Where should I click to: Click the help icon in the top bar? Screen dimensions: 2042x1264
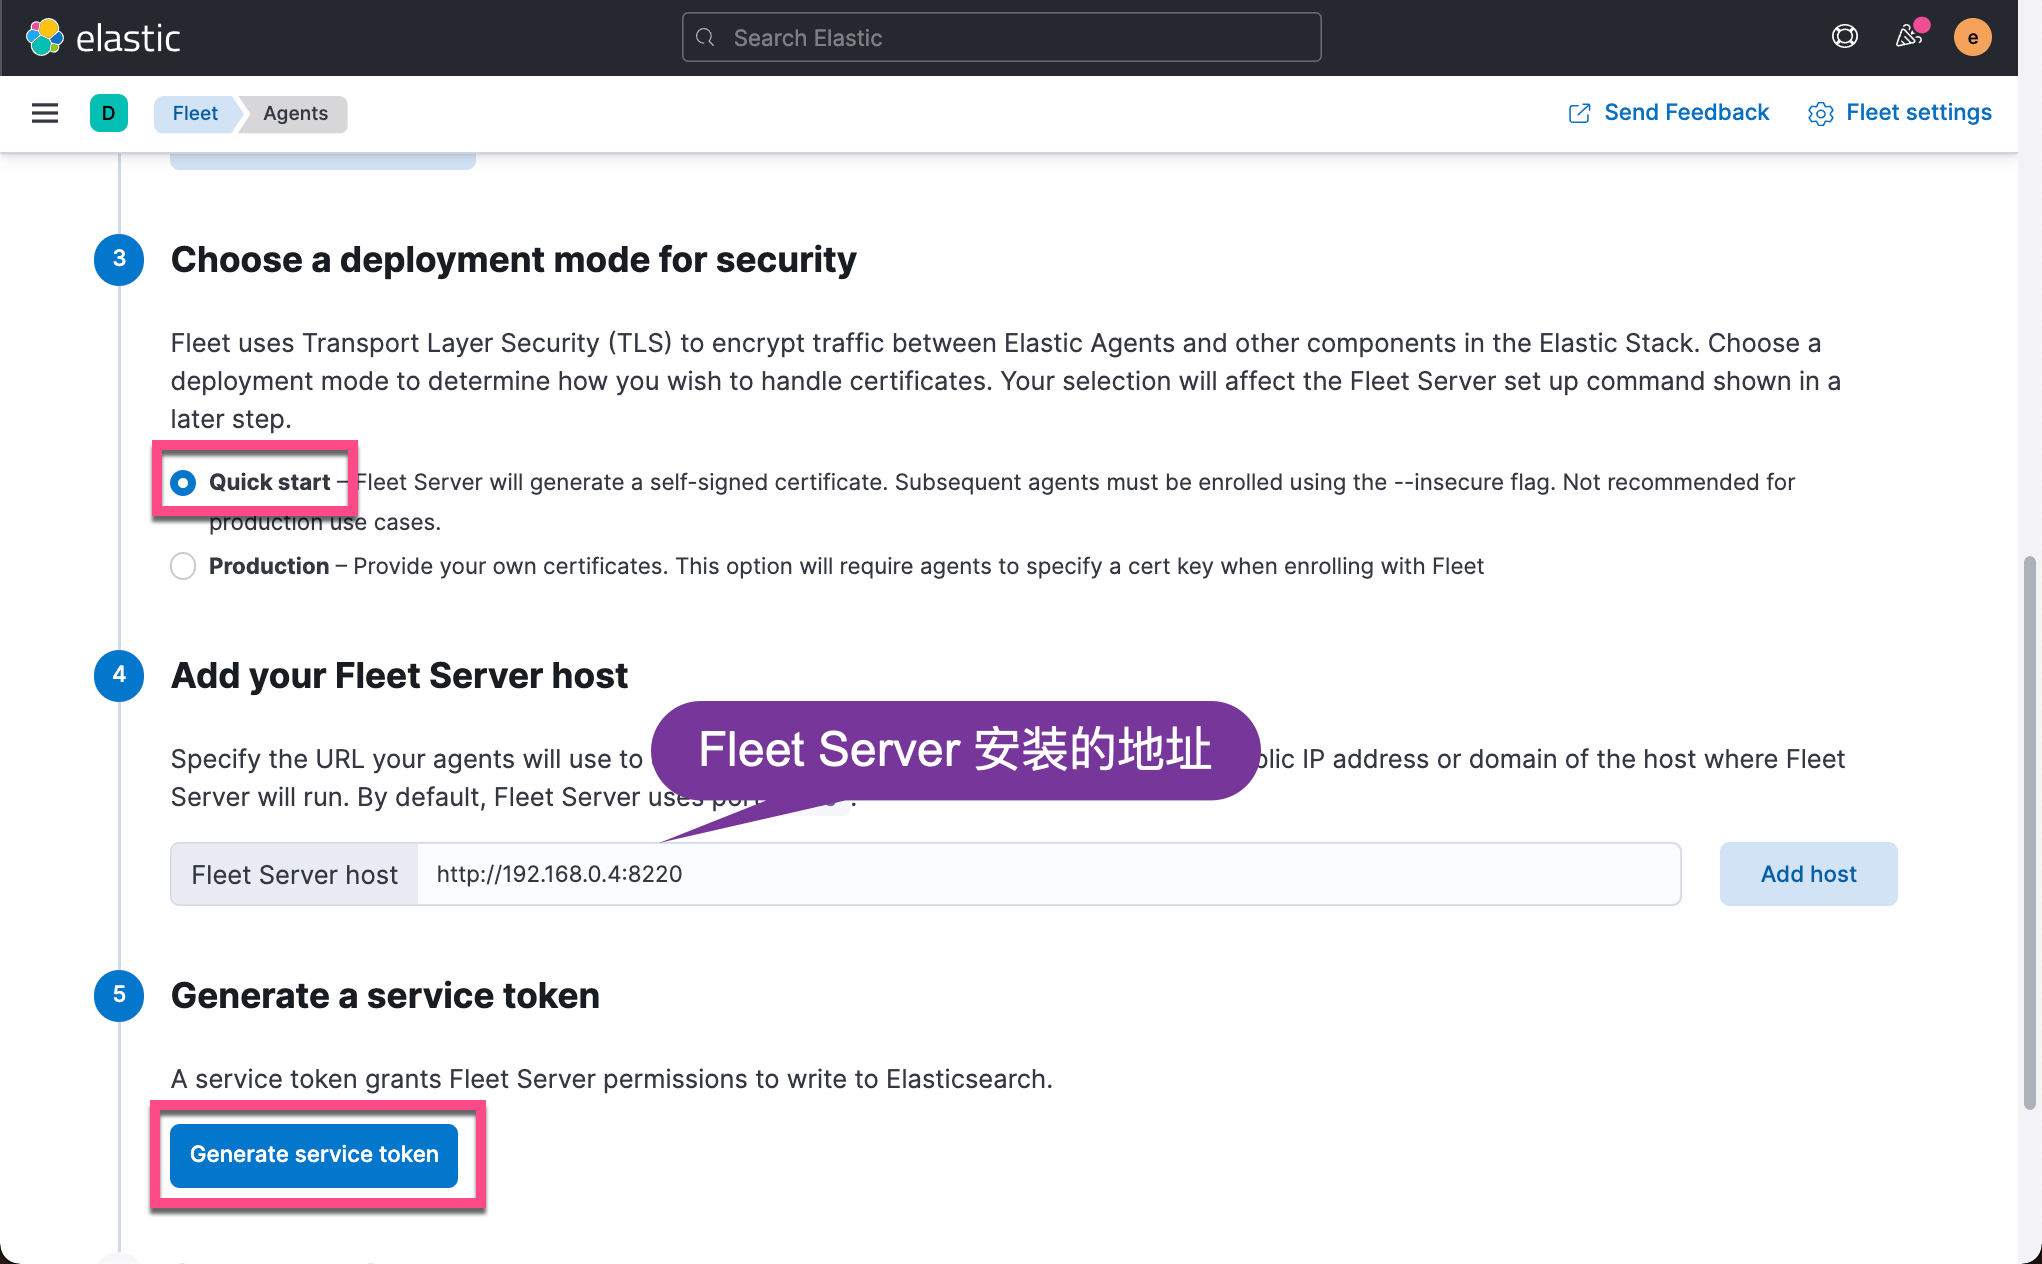click(x=1845, y=36)
